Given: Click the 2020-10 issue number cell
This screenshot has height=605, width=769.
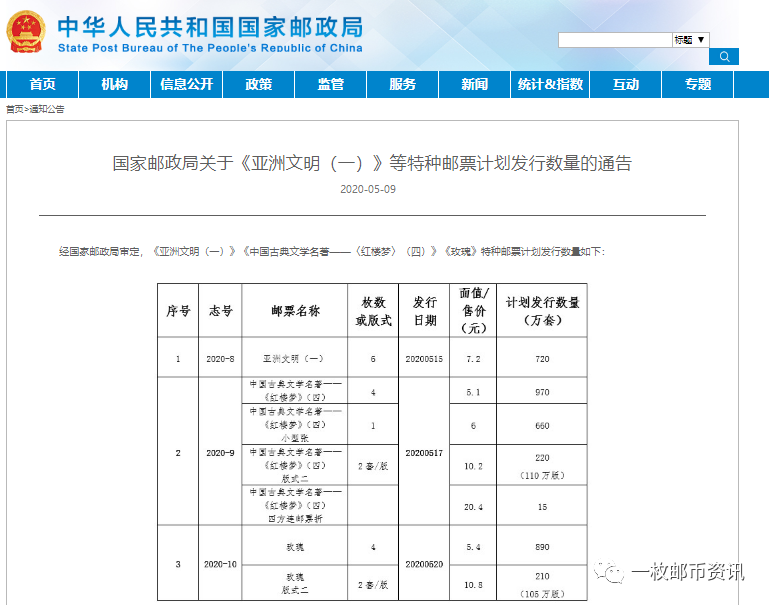Looking at the screenshot, I should tap(220, 564).
